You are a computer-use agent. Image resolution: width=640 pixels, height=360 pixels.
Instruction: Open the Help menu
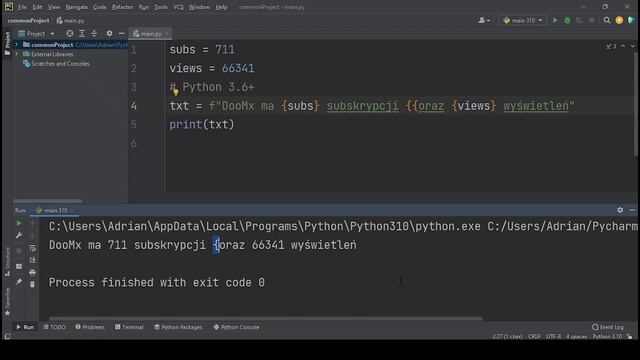point(221,7)
